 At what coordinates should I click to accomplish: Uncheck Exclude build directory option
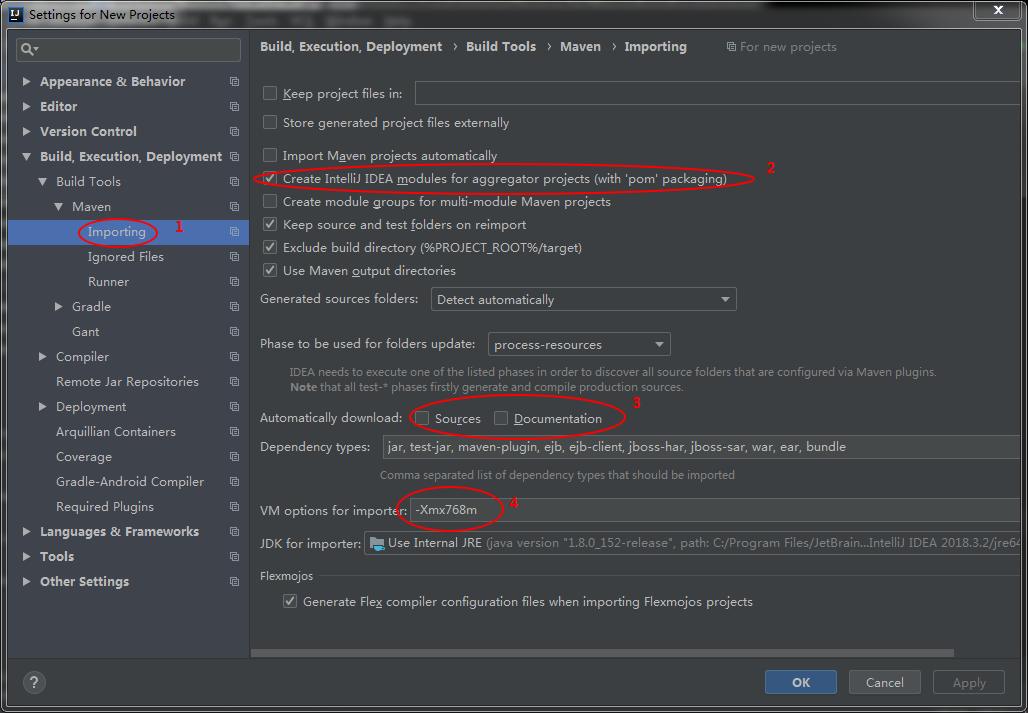pyautogui.click(x=269, y=247)
